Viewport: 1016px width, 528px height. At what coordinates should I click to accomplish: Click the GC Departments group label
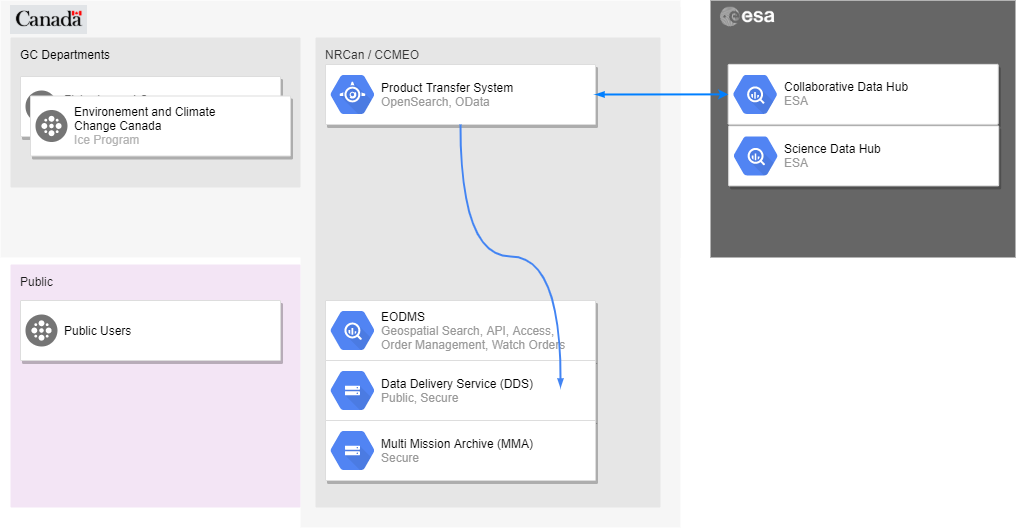65,54
